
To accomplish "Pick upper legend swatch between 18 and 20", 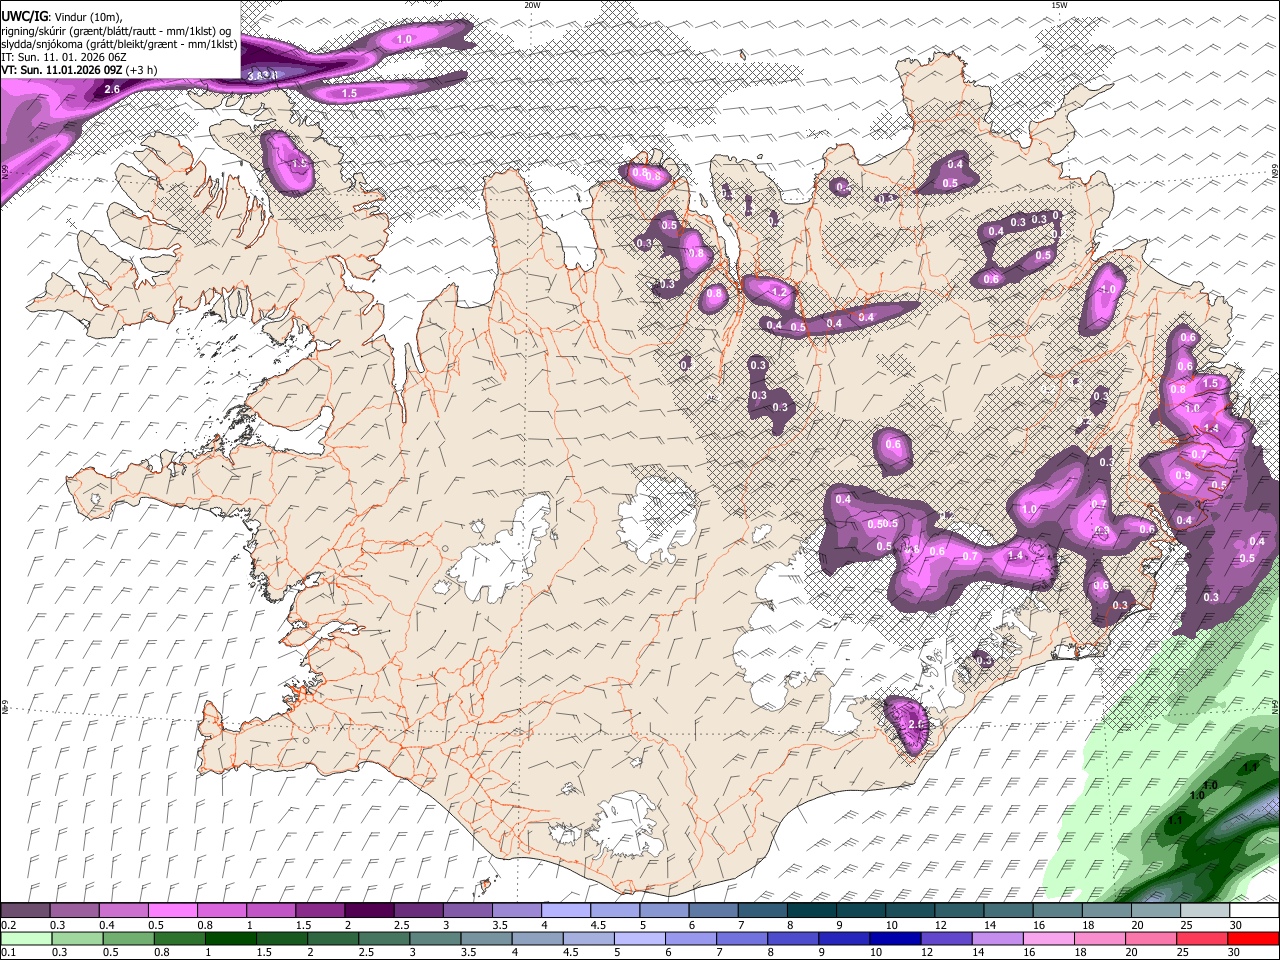I will [1106, 910].
